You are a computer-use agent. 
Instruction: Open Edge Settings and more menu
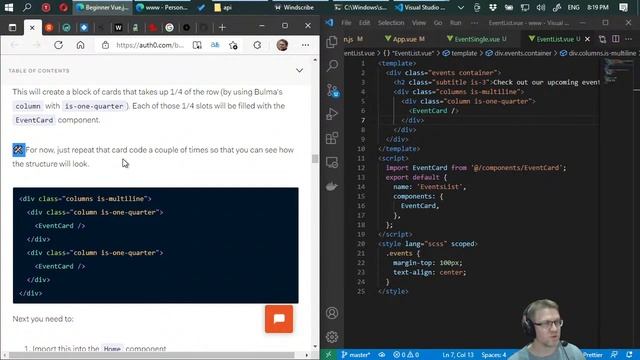tap(305, 45)
